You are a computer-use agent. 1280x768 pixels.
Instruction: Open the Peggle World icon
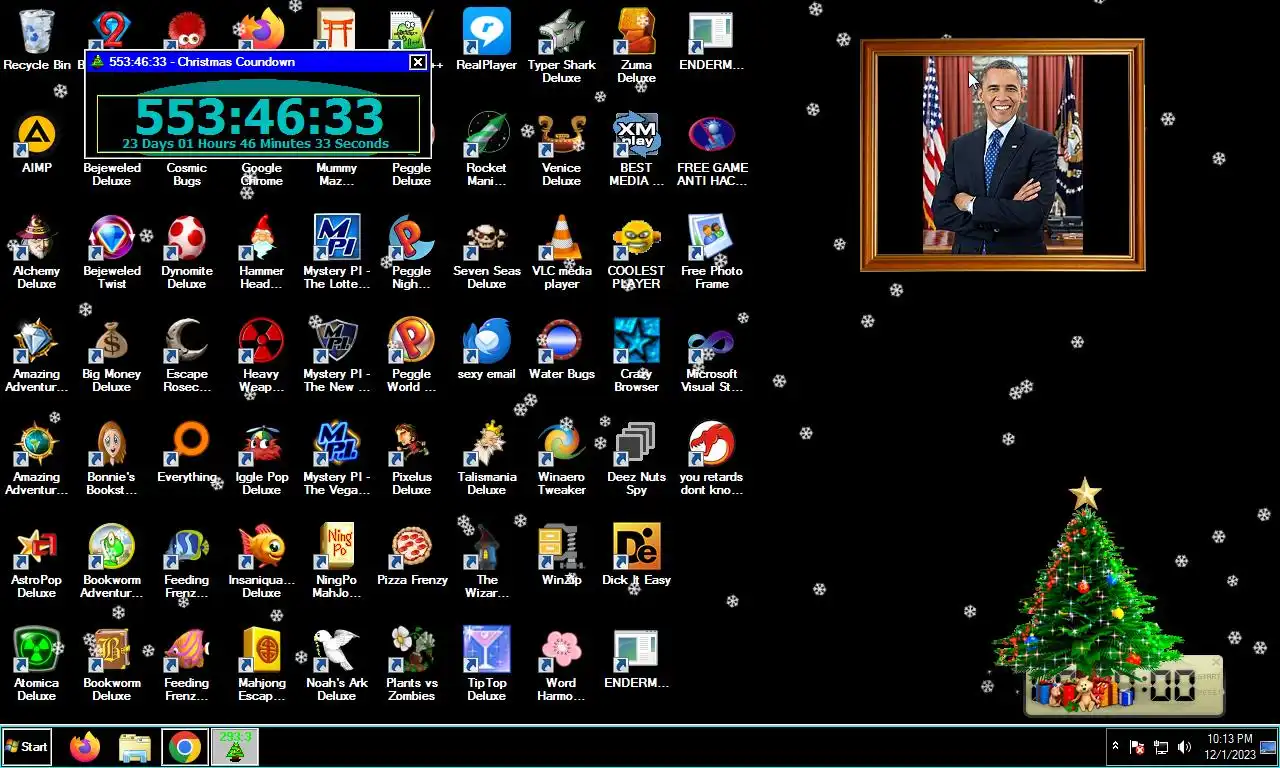(412, 355)
